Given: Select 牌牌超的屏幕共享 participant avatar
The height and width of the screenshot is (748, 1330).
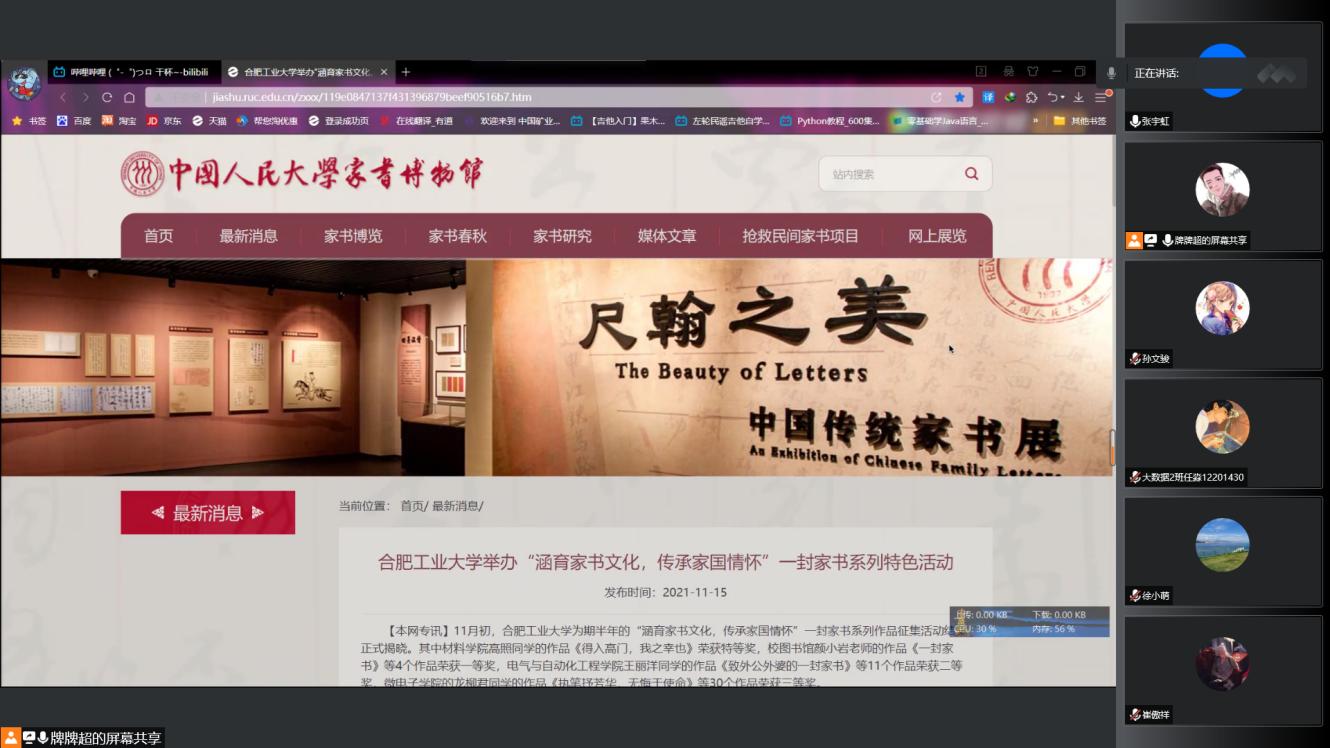Looking at the screenshot, I should (1222, 190).
